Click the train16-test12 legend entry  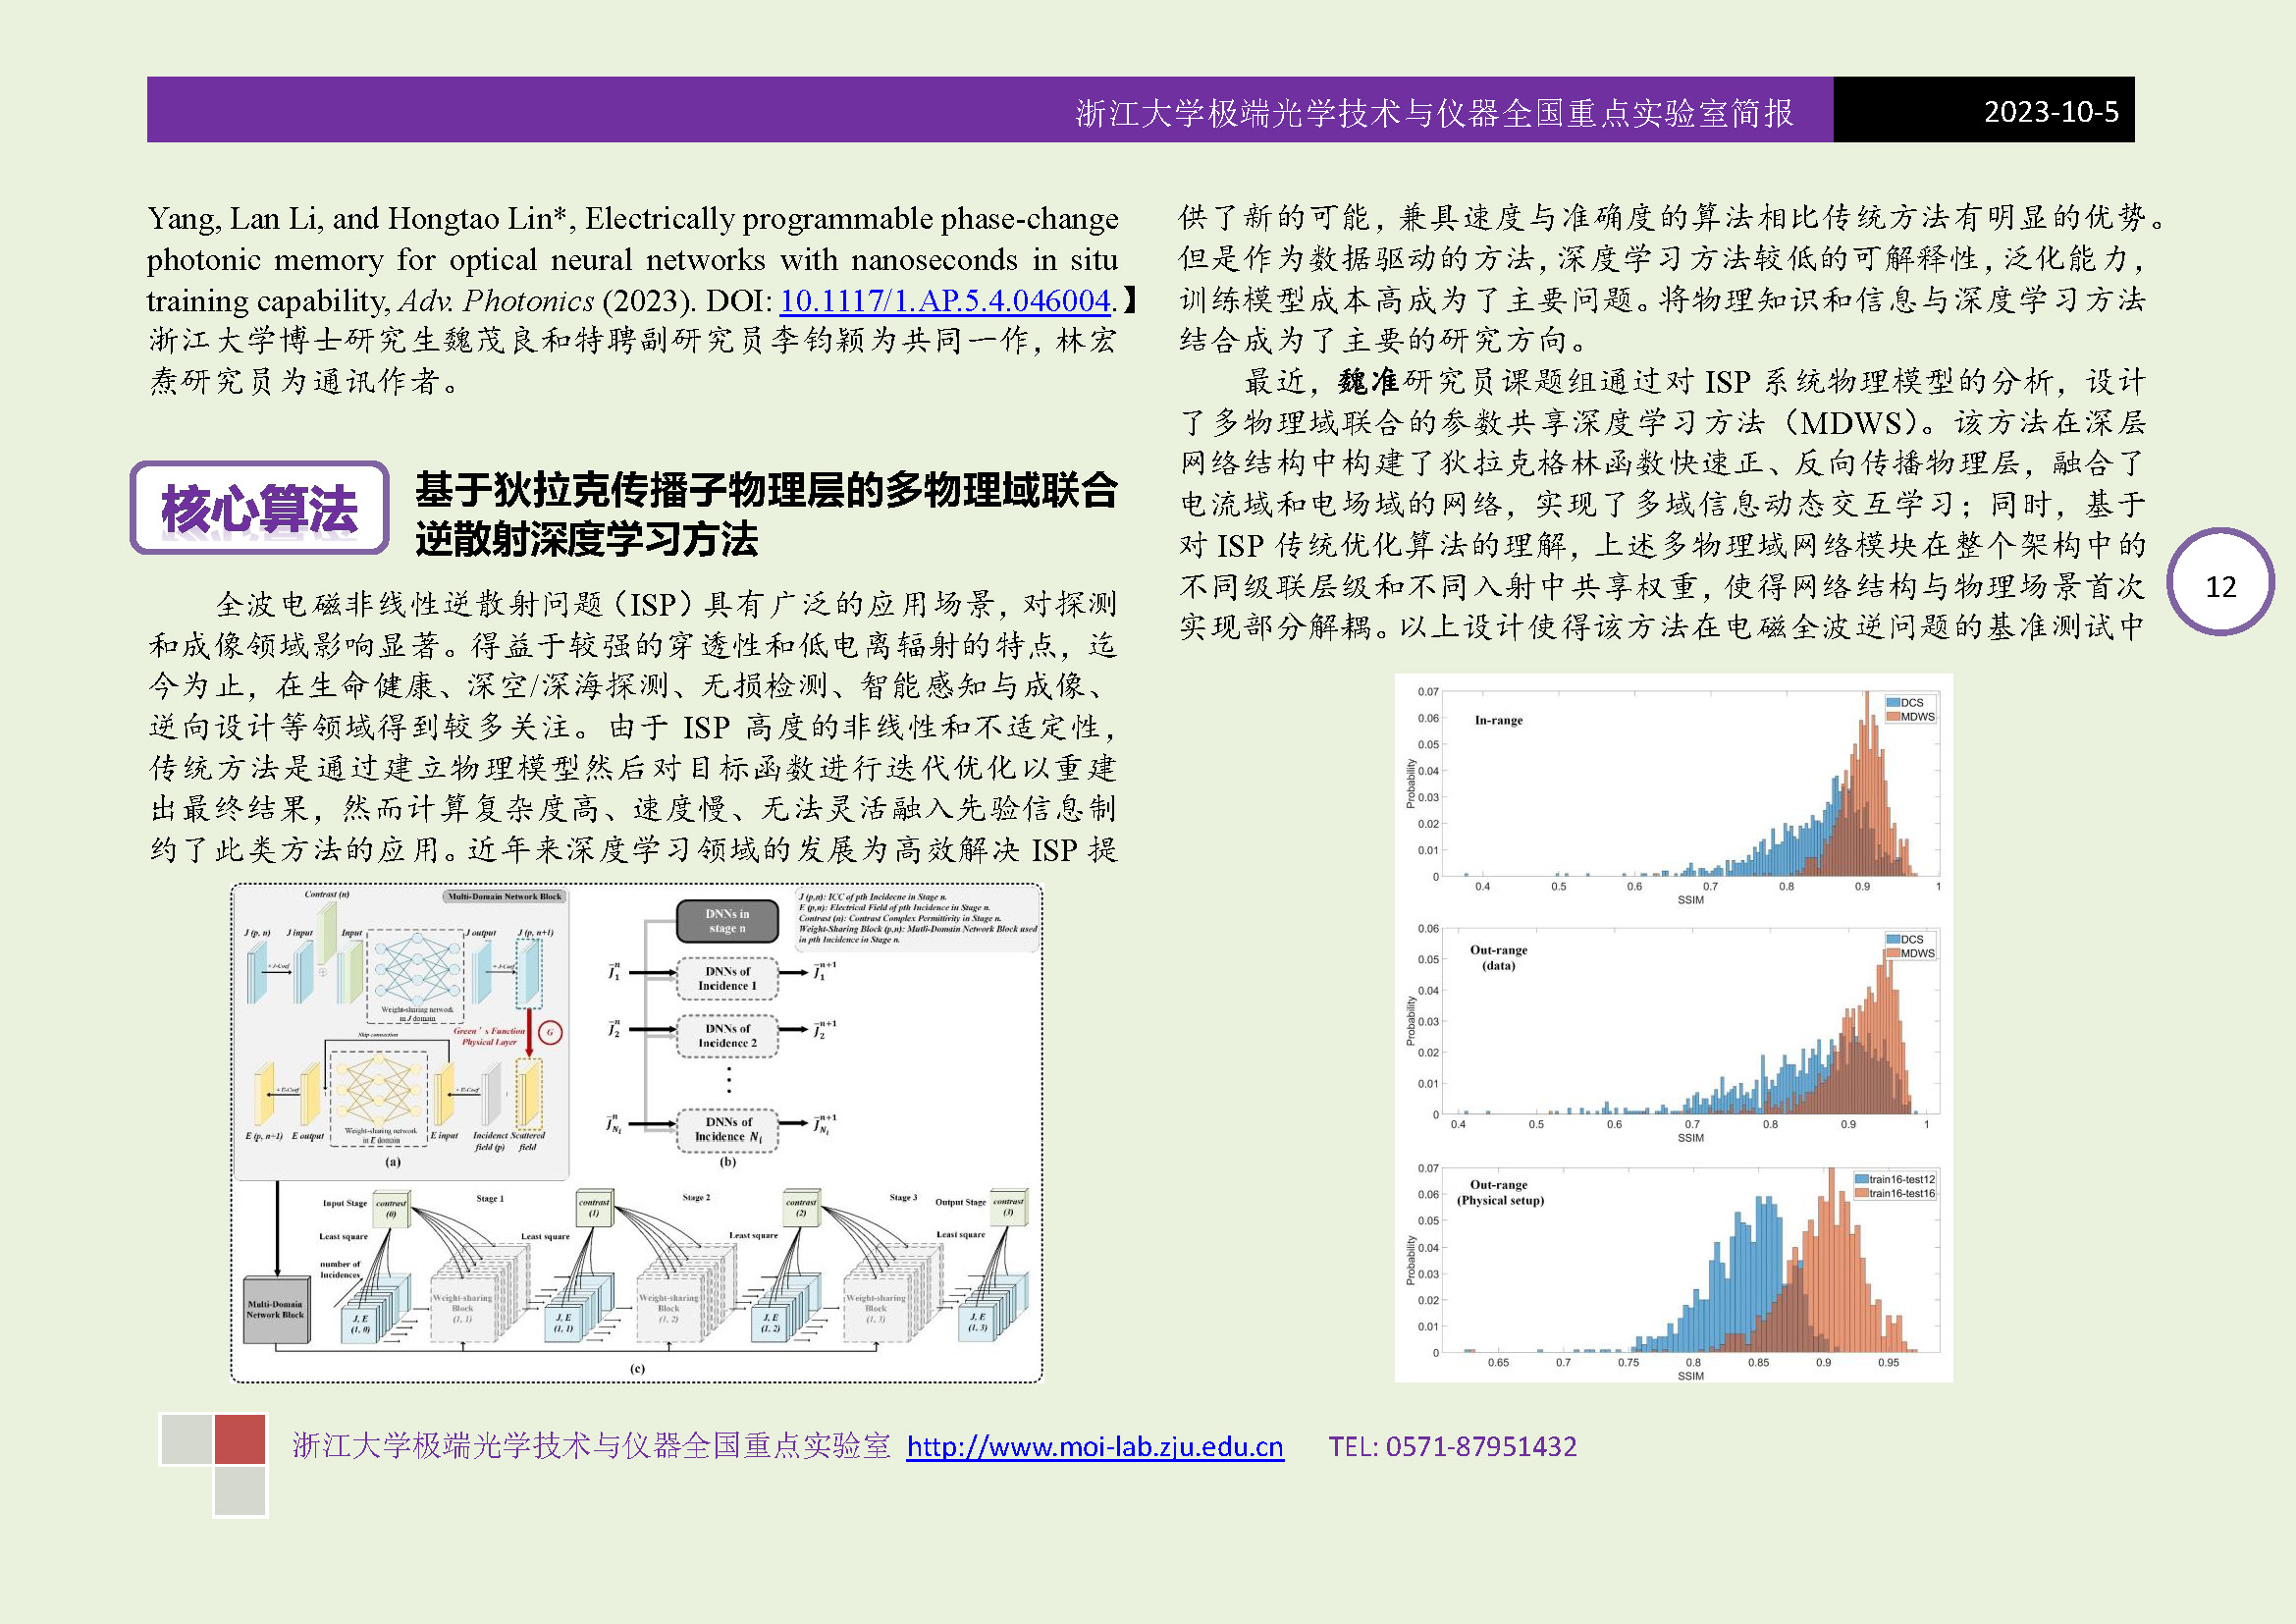(x=1895, y=1179)
